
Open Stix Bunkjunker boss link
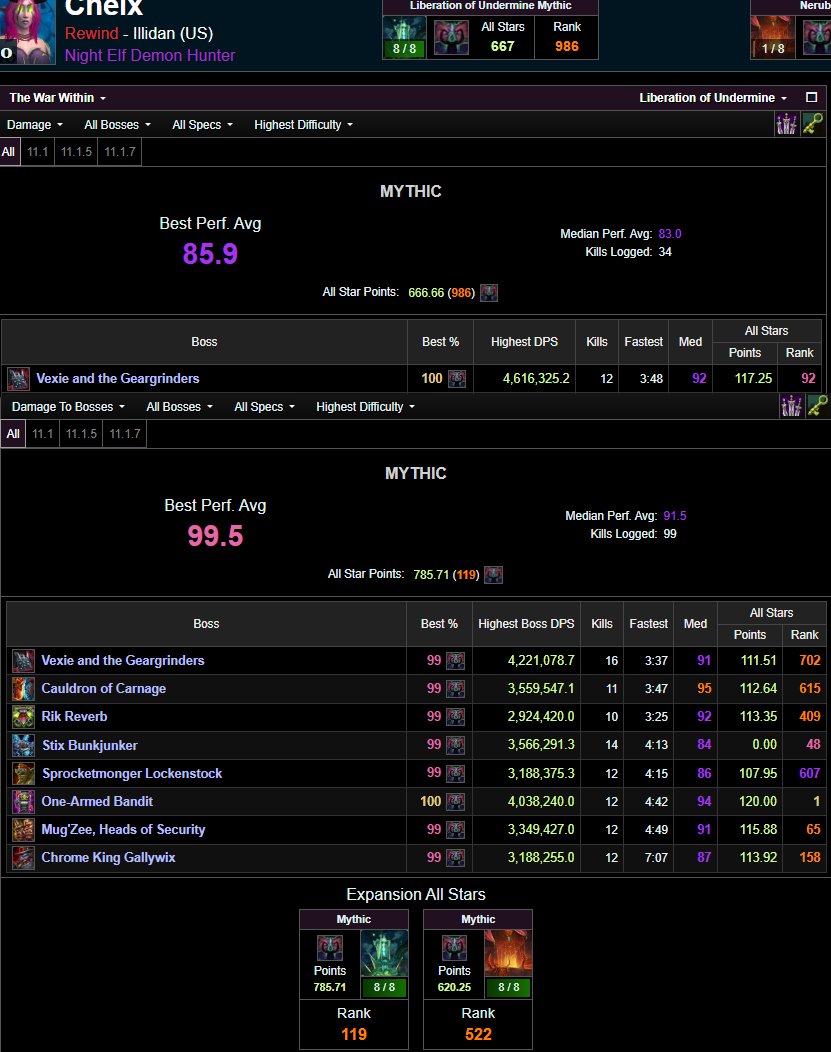pyautogui.click(x=89, y=745)
